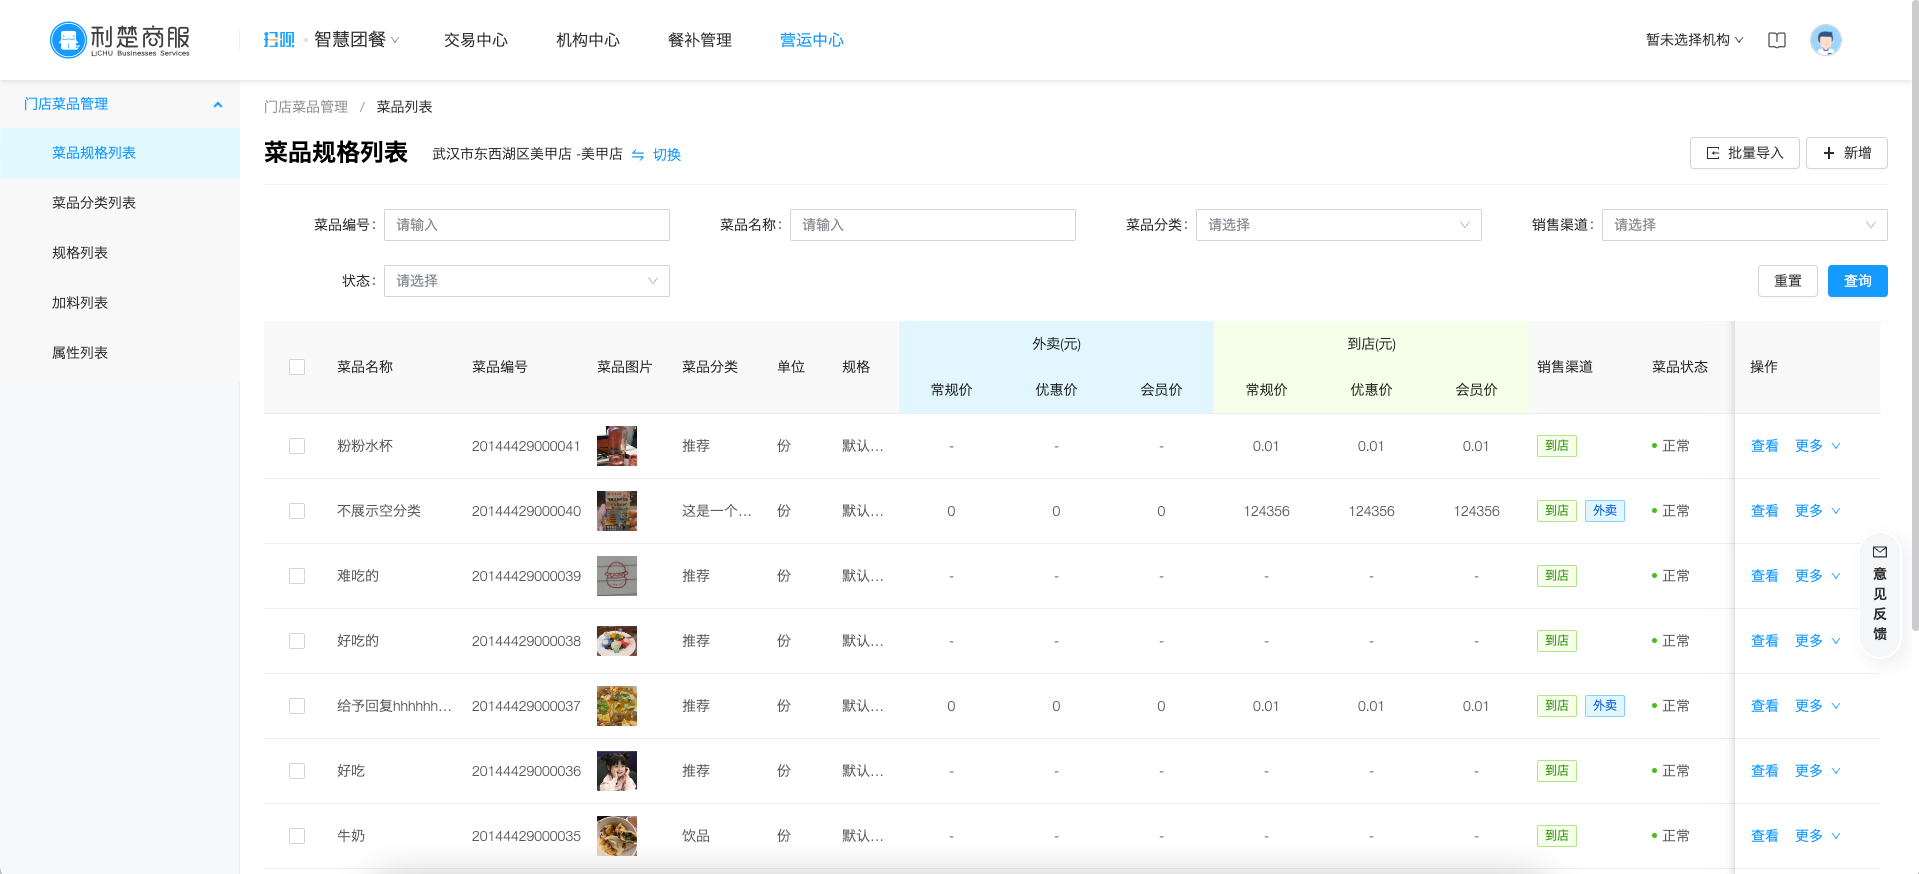Click the 利楚商服 logo
The width and height of the screenshot is (1919, 874).
point(120,40)
